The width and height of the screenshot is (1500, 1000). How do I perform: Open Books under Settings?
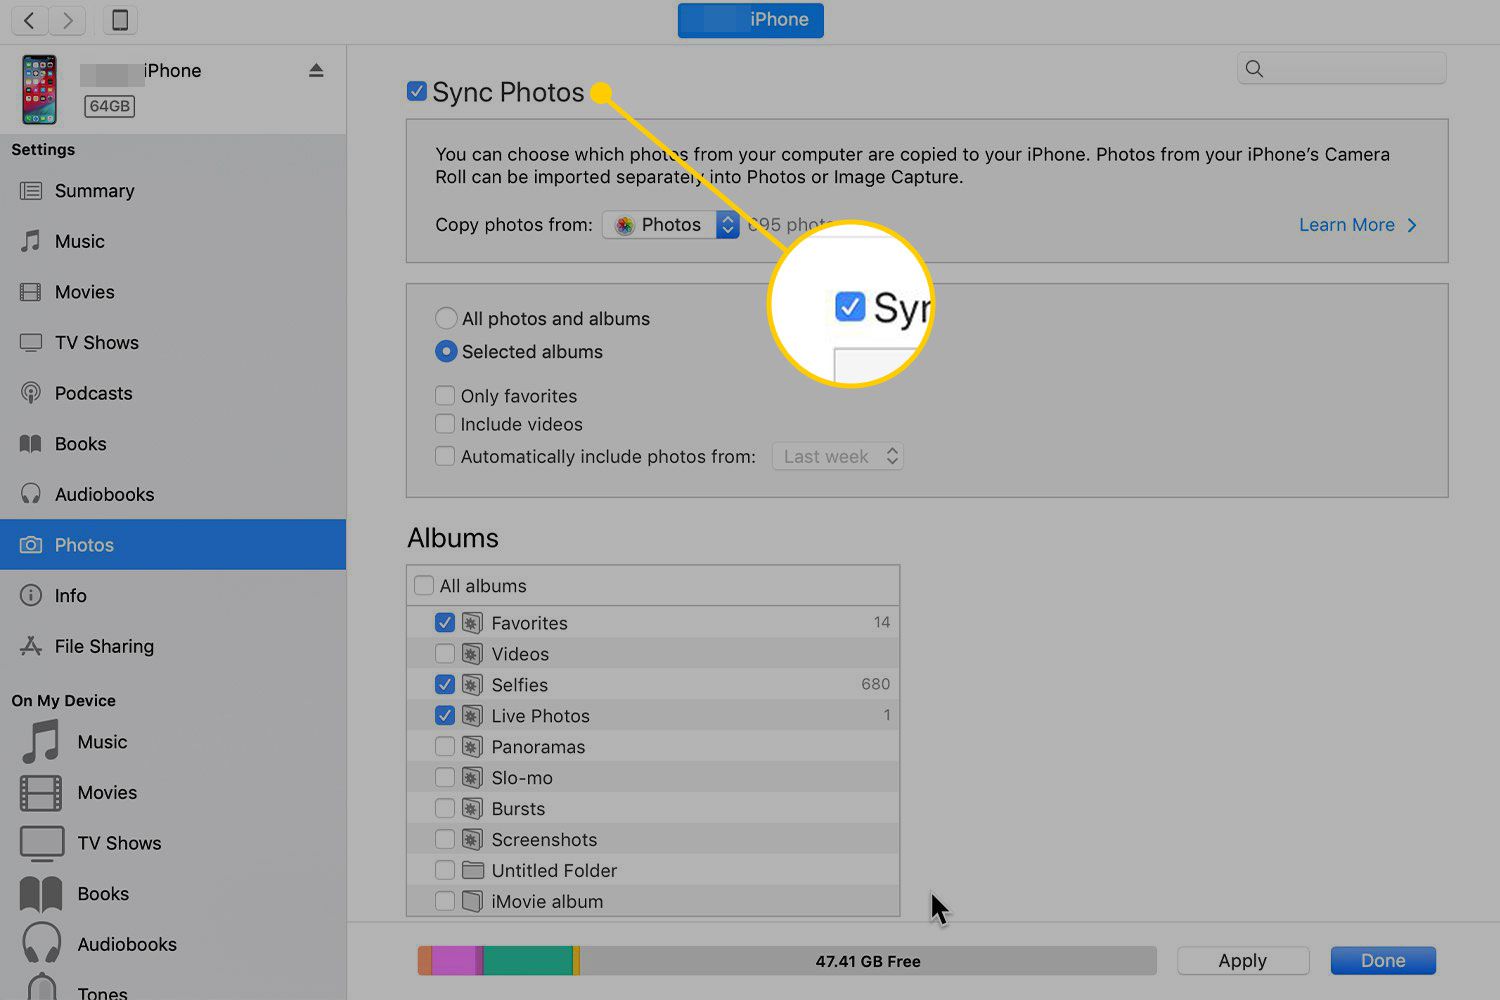pyautogui.click(x=173, y=444)
